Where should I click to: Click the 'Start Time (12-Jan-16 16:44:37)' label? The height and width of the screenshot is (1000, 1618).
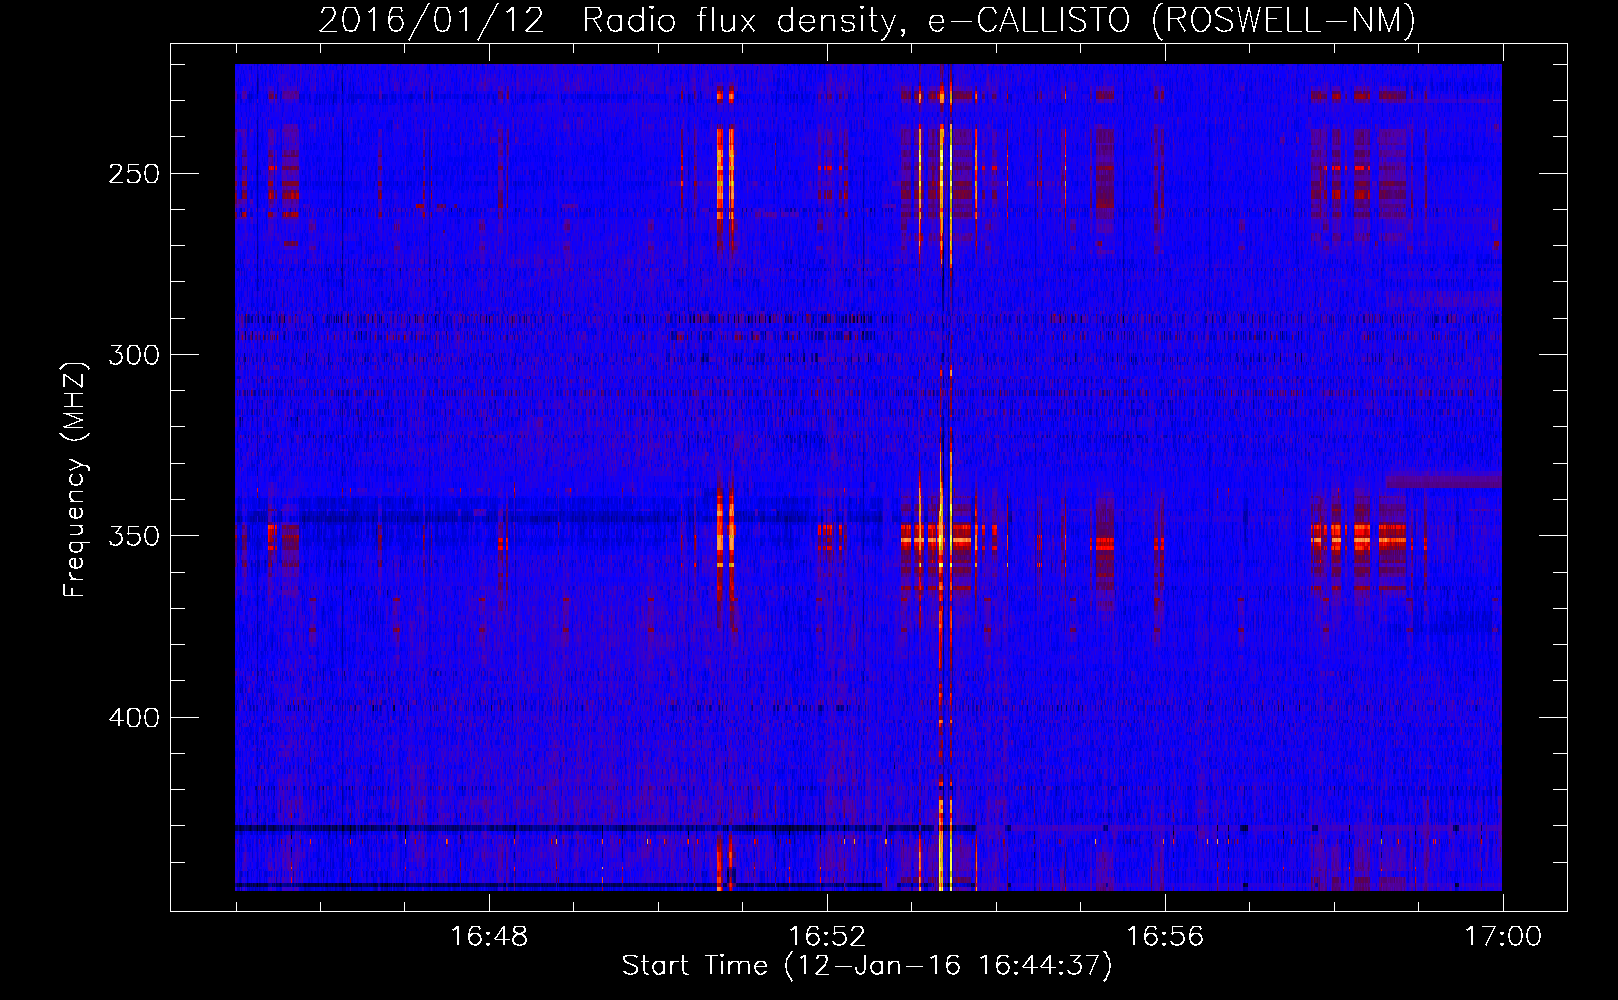click(867, 966)
